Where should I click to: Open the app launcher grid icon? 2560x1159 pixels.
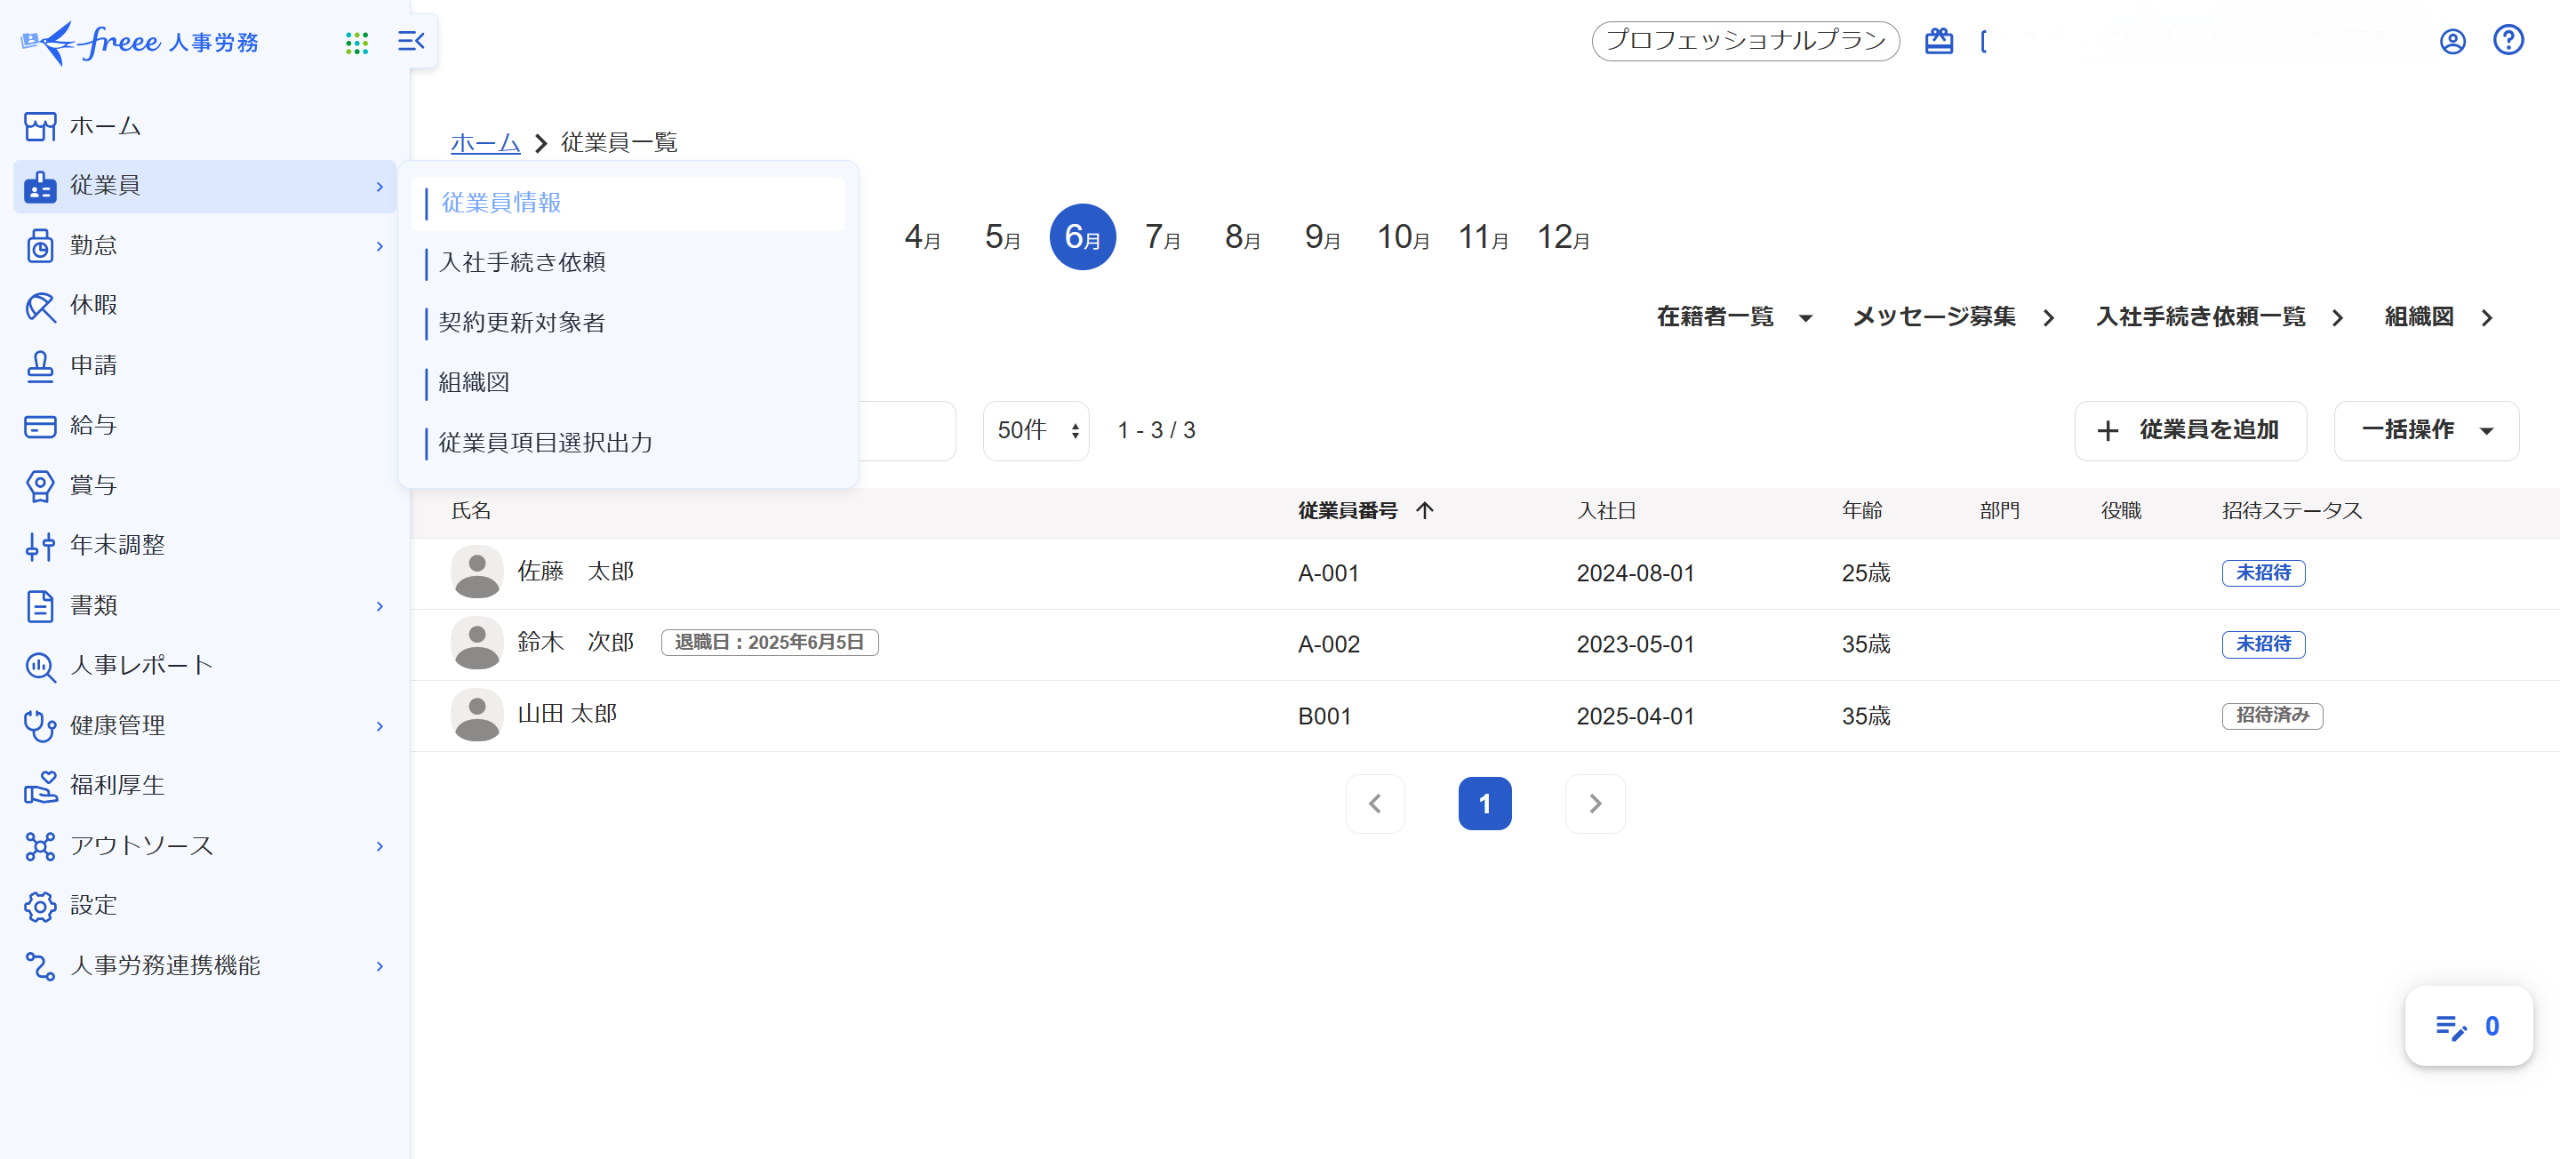[x=357, y=42]
